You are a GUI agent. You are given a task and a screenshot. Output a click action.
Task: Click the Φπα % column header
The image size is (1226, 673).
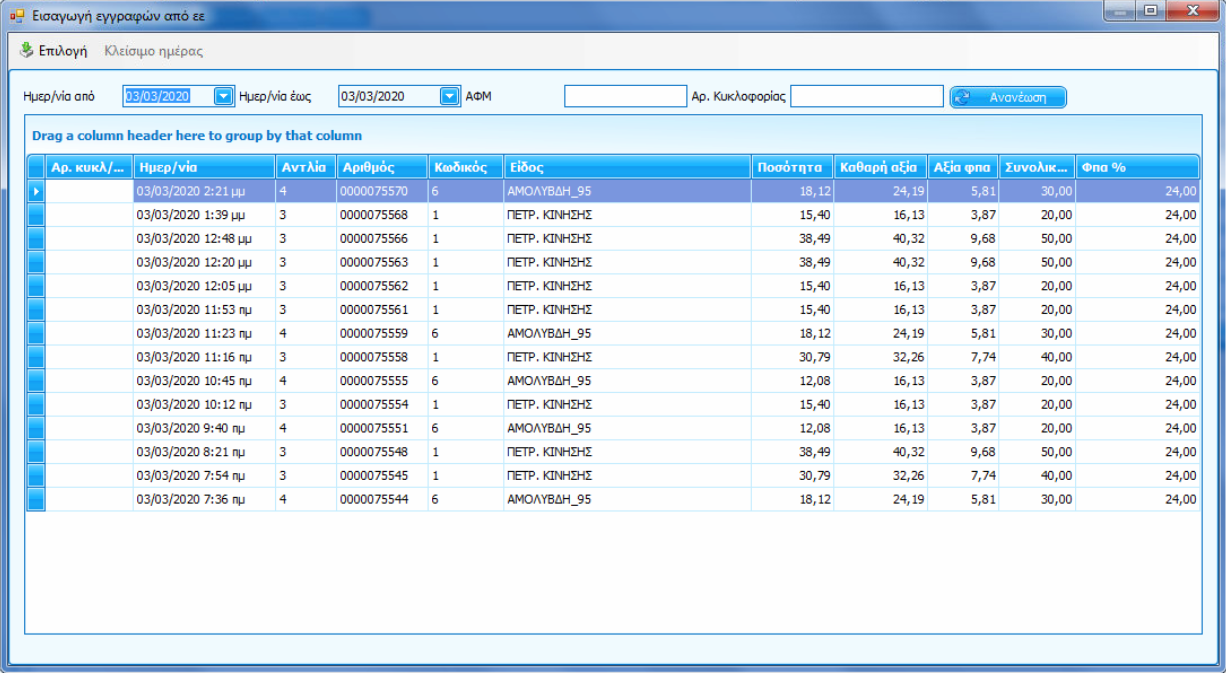pos(1137,167)
